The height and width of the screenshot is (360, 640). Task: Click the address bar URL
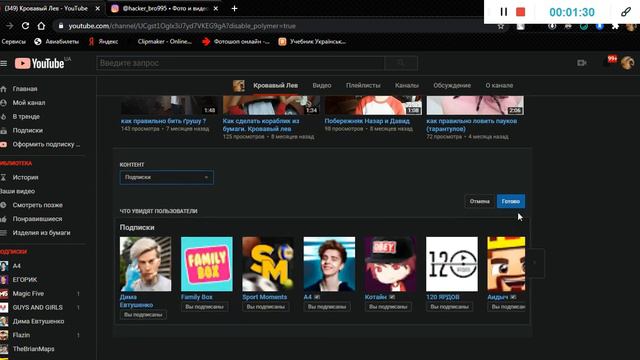pyautogui.click(x=182, y=26)
